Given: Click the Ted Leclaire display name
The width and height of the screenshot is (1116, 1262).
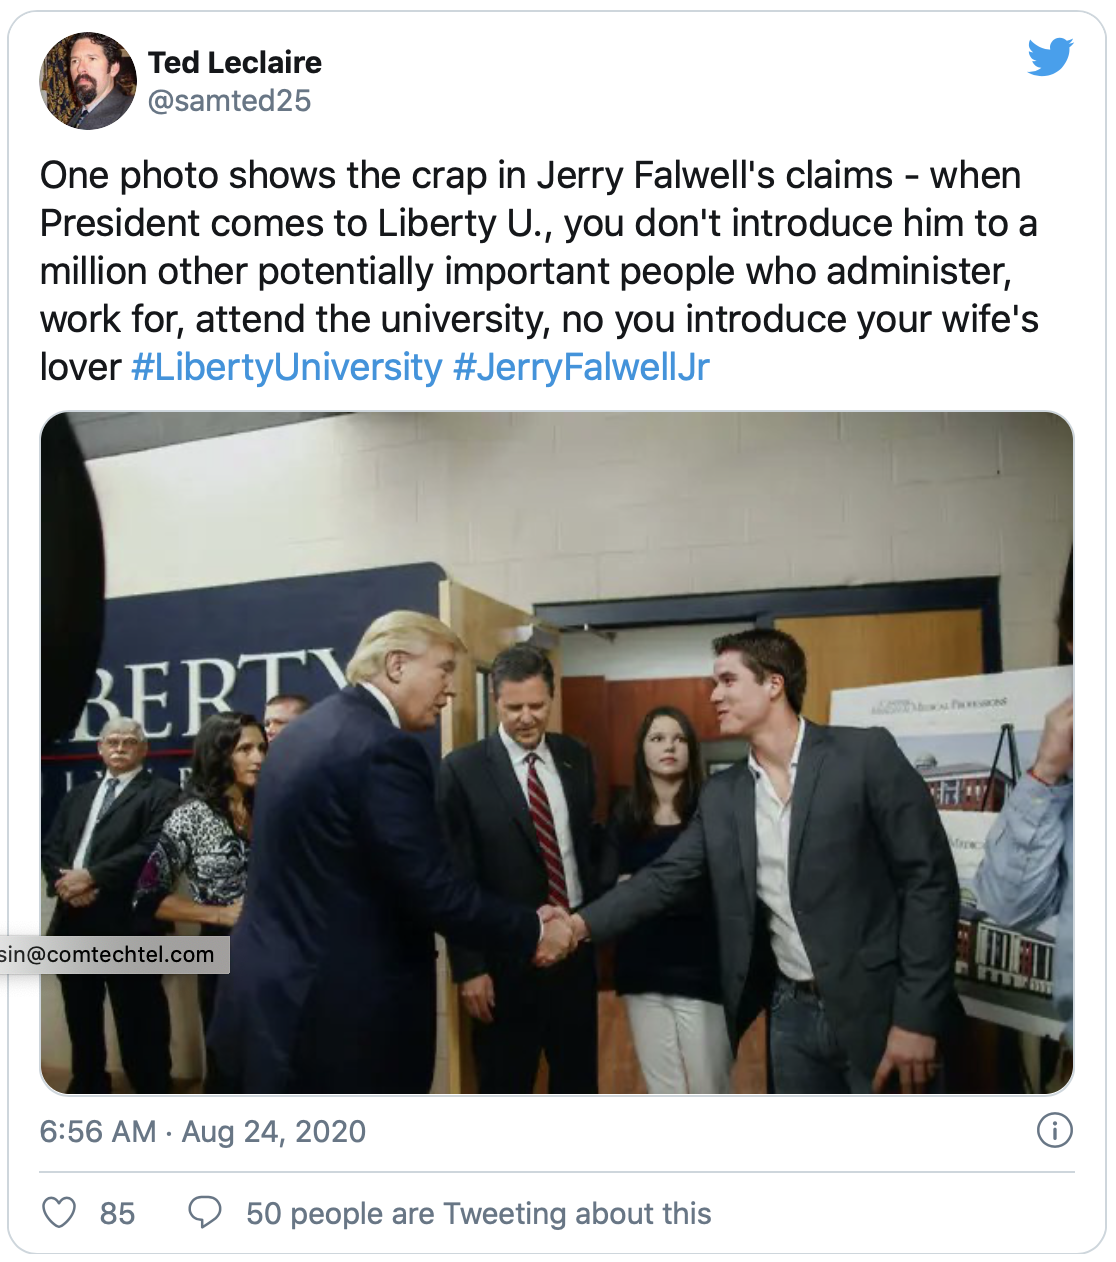Looking at the screenshot, I should tap(235, 63).
